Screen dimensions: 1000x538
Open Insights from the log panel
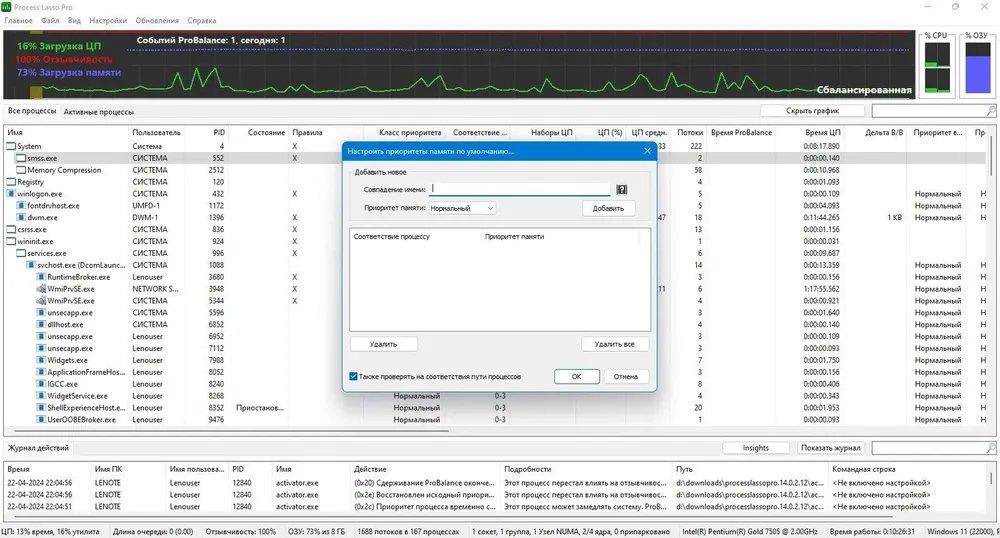[756, 448]
